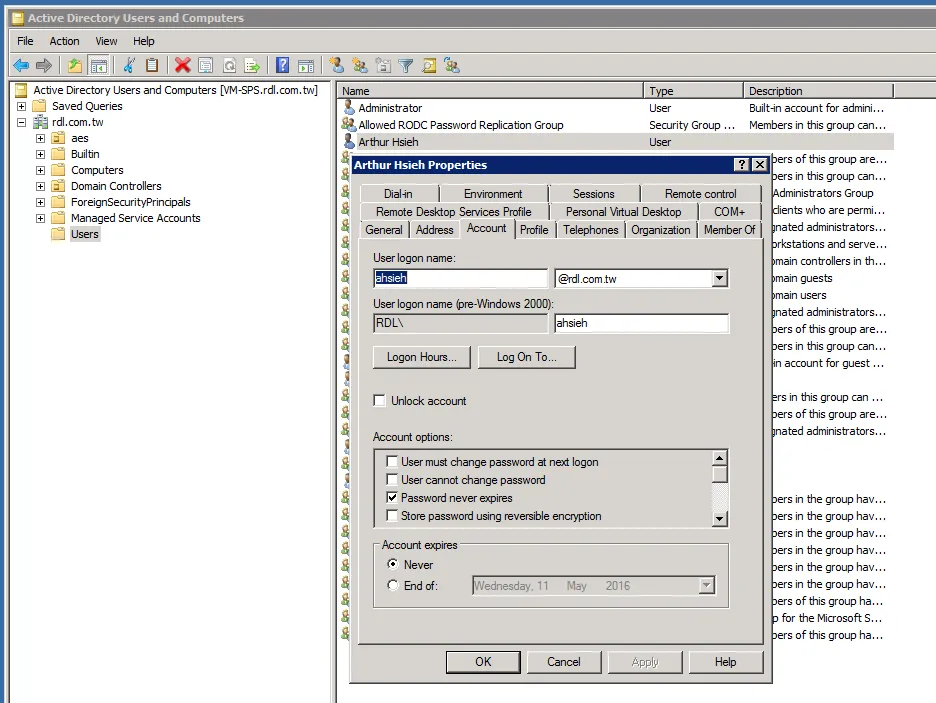Click the blue Help question mark icon

[x=283, y=66]
